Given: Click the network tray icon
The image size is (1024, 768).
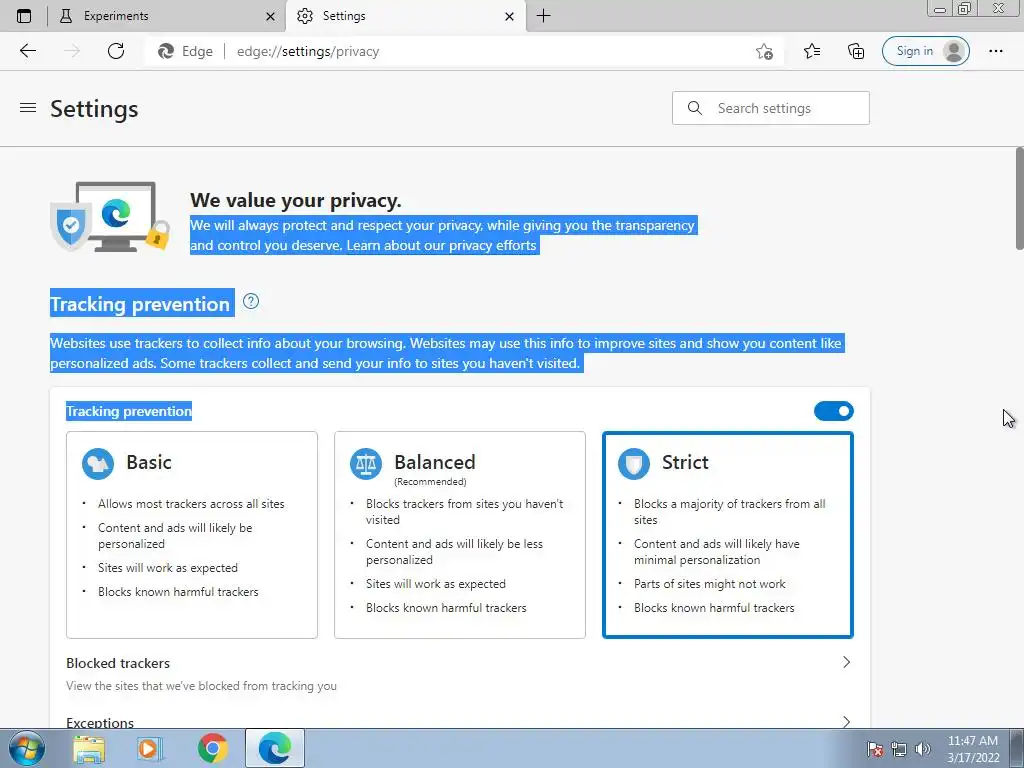Looking at the screenshot, I should [x=899, y=748].
